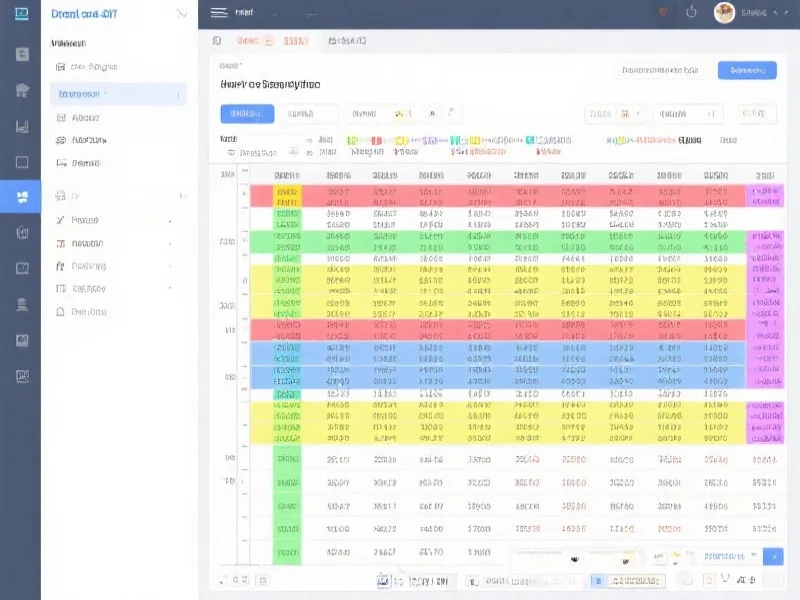Click the purple cell ending the top red row
The height and width of the screenshot is (600, 800).
tap(764, 196)
